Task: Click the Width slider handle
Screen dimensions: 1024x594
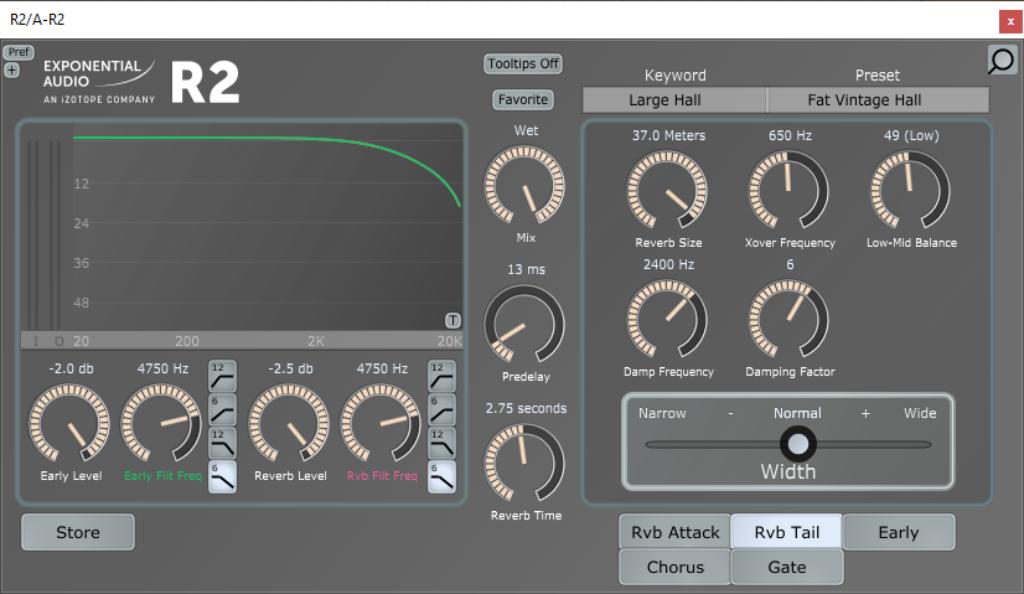Action: [x=798, y=441]
